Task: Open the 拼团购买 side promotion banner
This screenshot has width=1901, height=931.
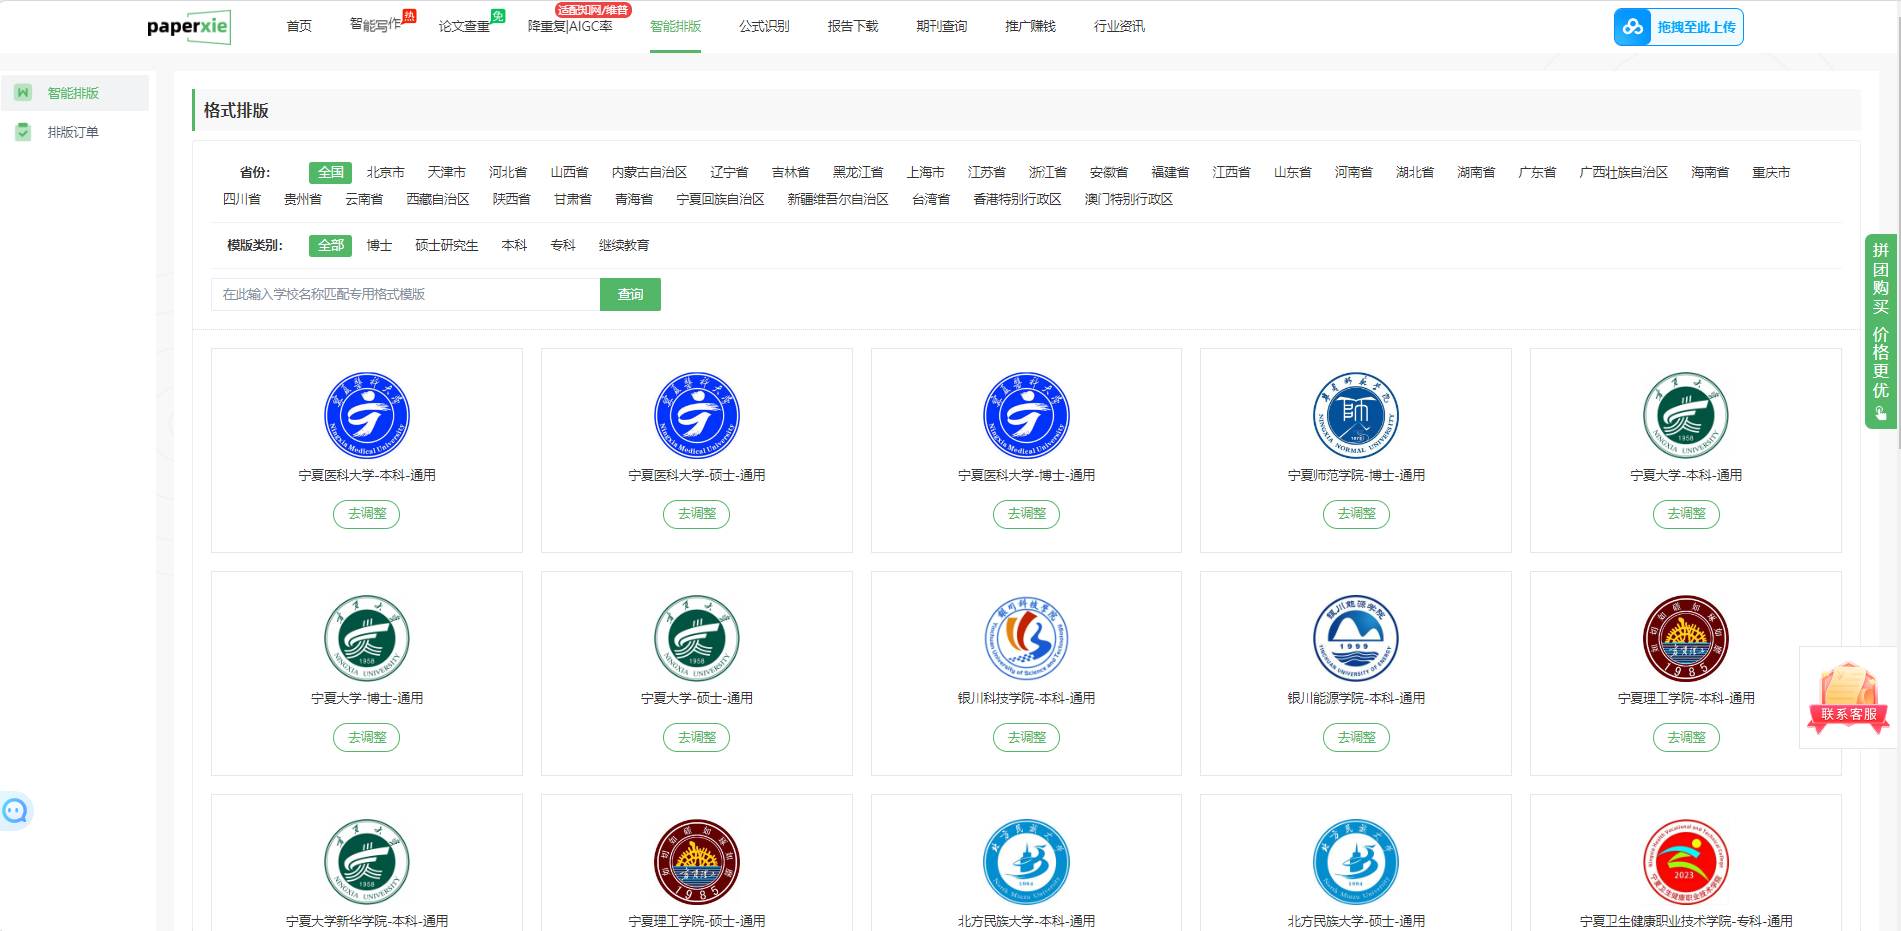Action: [x=1880, y=330]
